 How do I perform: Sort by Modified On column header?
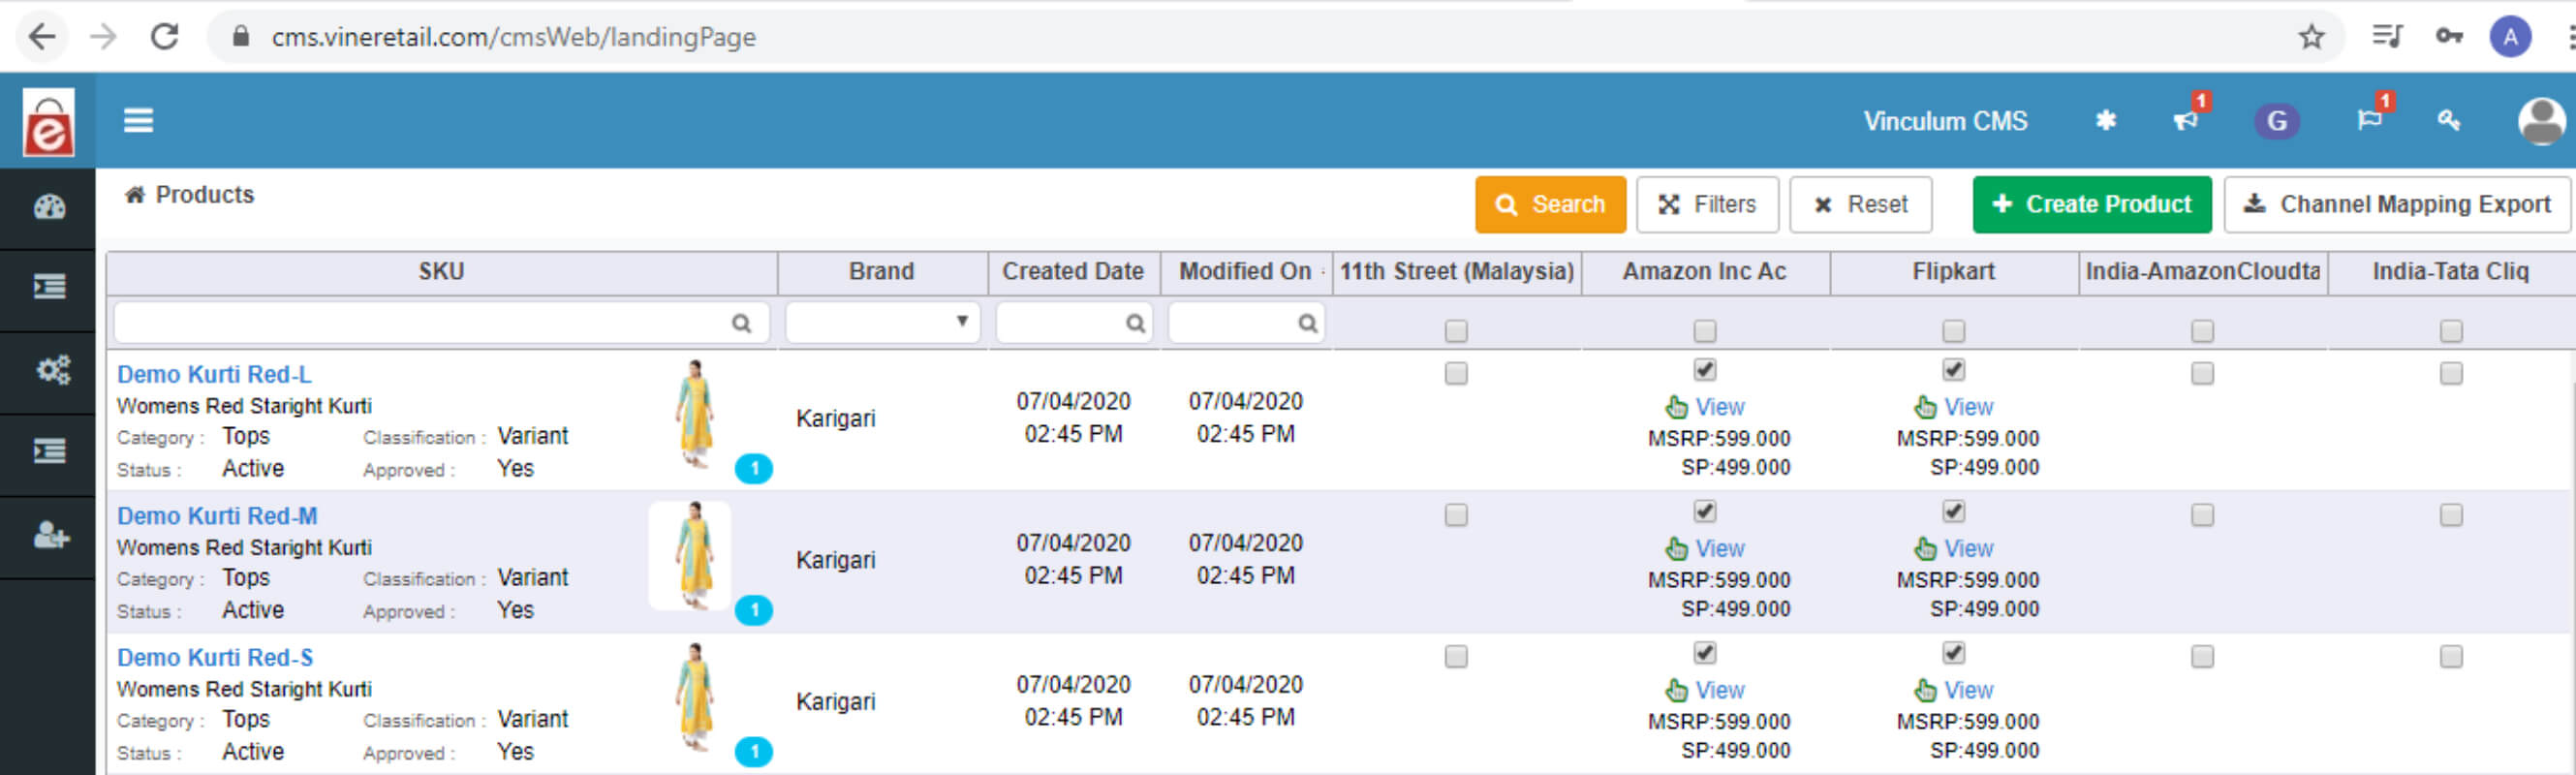[x=1245, y=272]
